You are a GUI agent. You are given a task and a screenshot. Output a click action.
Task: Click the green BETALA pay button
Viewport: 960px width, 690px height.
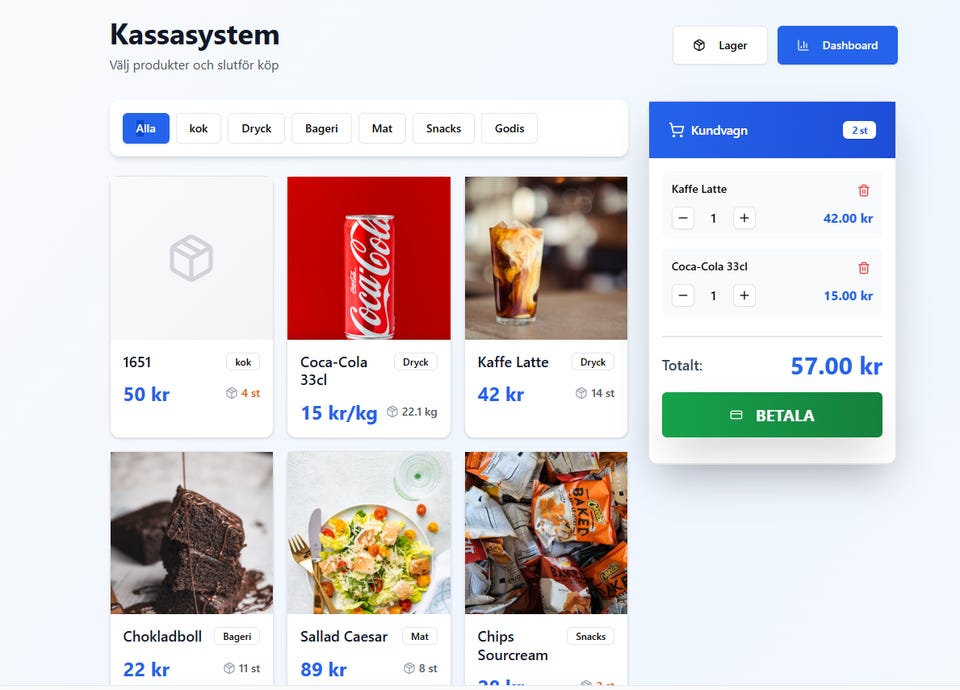click(771, 415)
